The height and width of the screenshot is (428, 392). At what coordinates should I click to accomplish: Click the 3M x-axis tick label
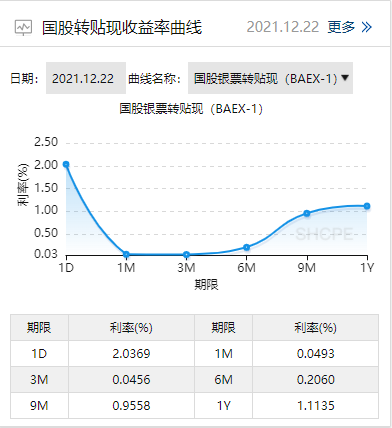[x=186, y=267]
